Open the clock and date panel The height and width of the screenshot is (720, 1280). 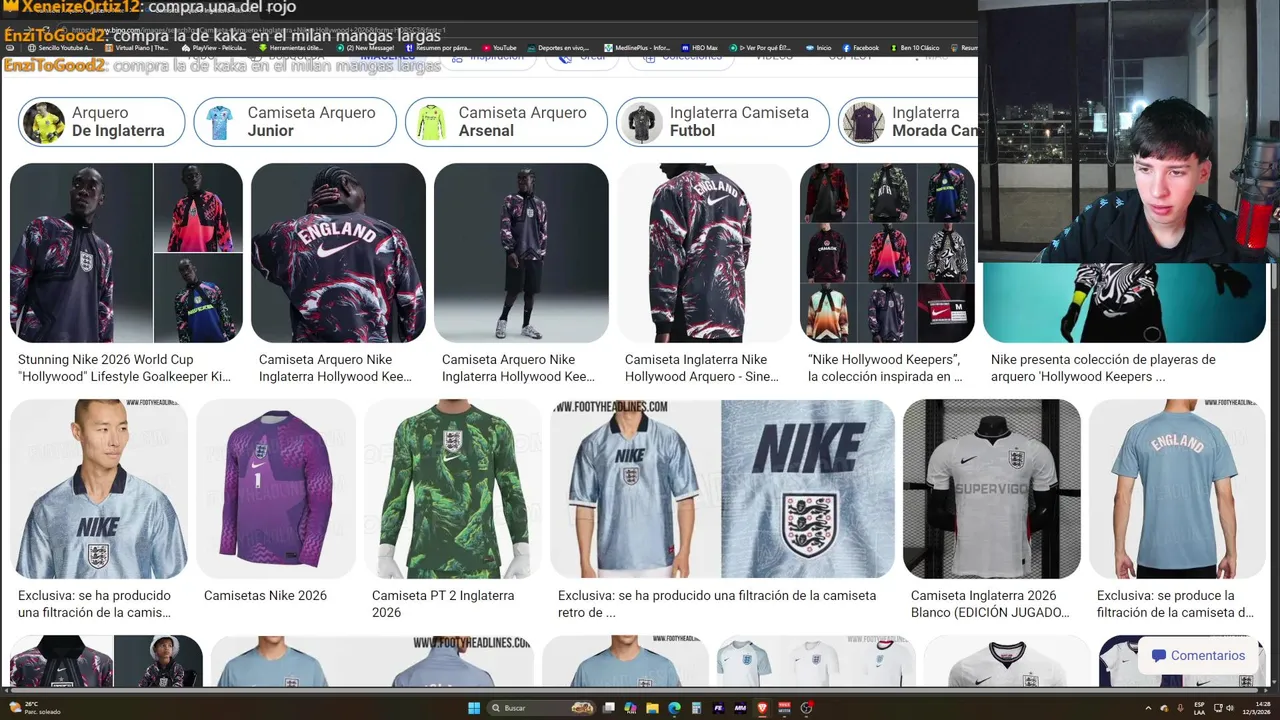coord(1257,708)
